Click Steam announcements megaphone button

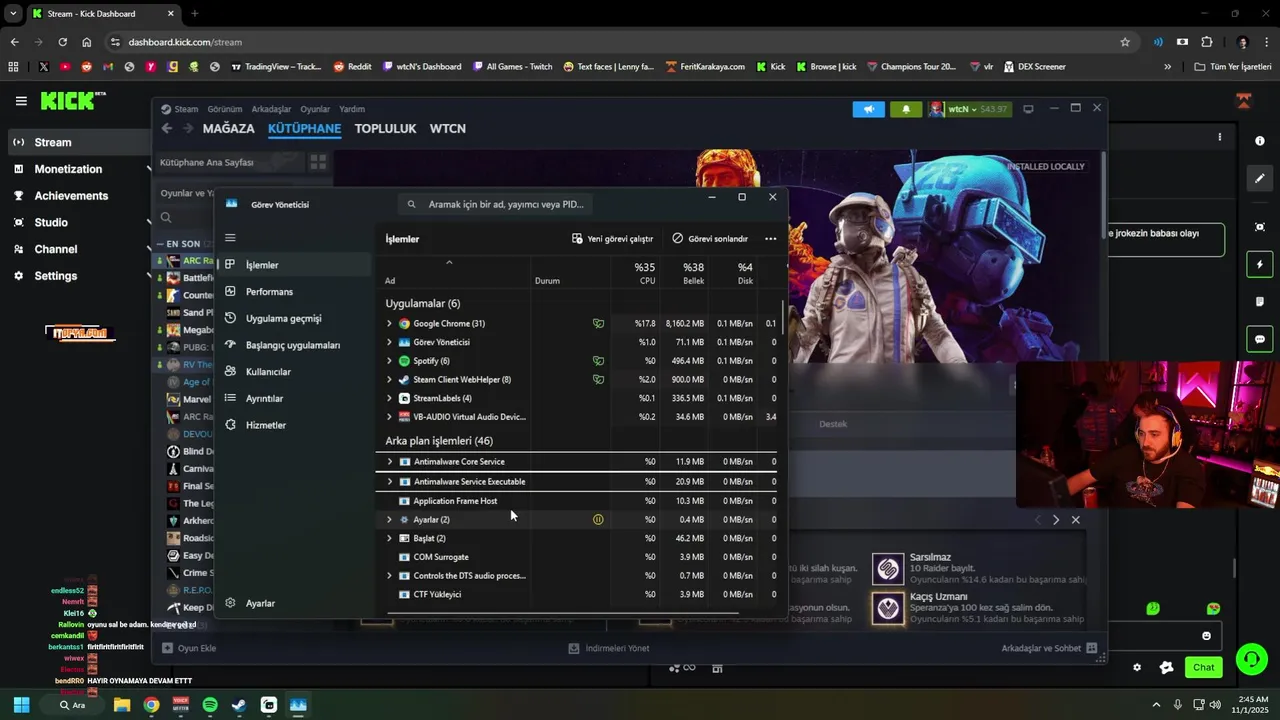click(869, 109)
